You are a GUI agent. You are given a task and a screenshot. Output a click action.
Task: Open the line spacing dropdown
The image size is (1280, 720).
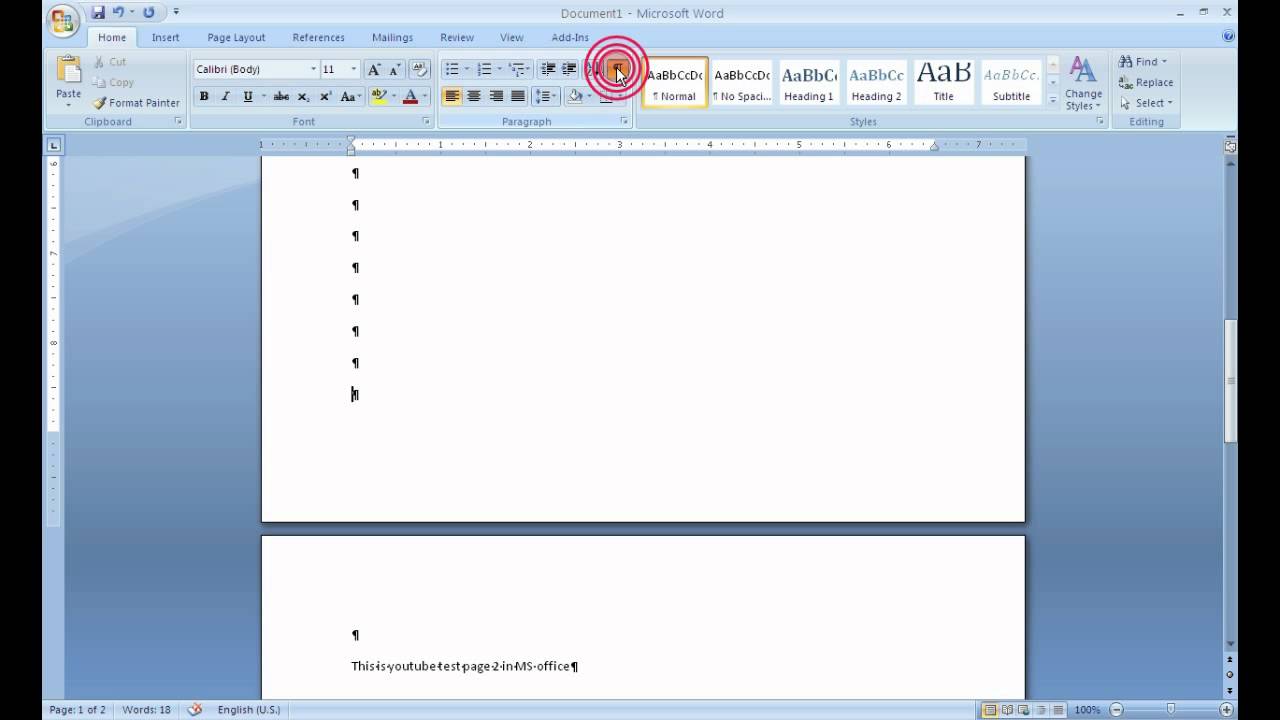(546, 97)
